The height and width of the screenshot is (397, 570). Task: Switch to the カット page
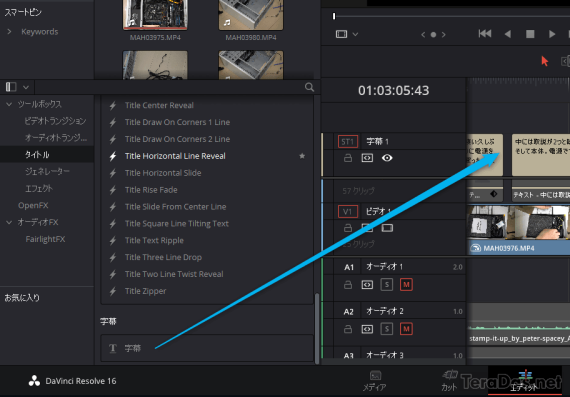point(450,381)
